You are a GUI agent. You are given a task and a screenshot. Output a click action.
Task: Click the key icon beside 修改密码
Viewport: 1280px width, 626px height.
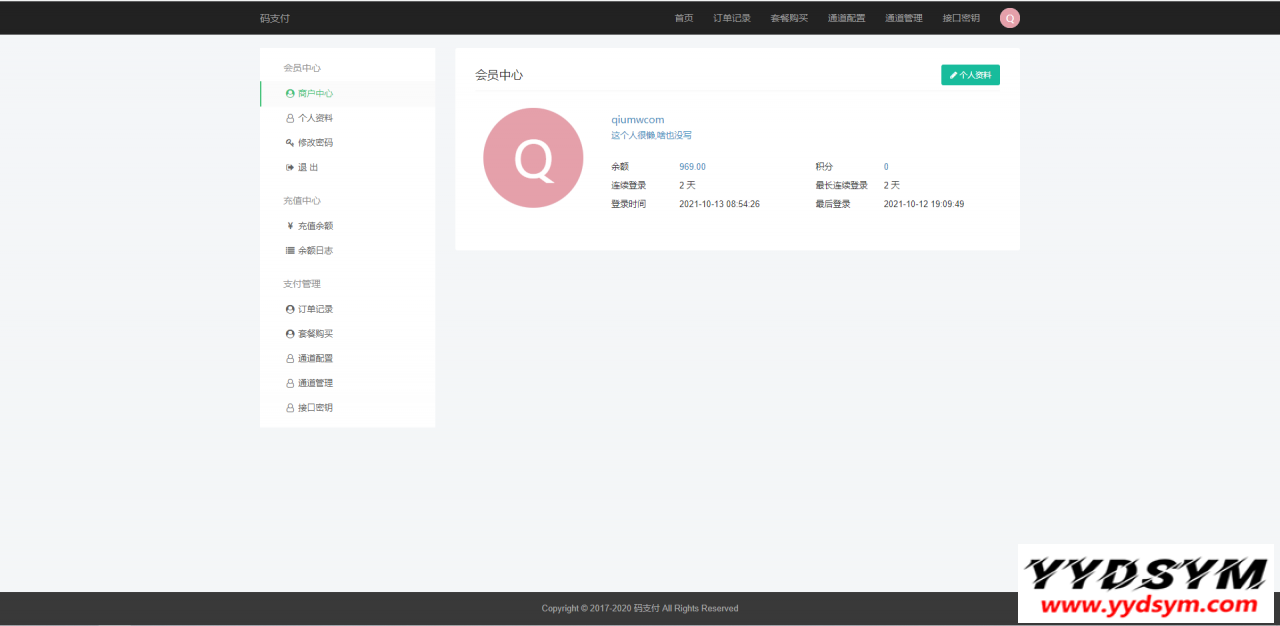tap(290, 143)
